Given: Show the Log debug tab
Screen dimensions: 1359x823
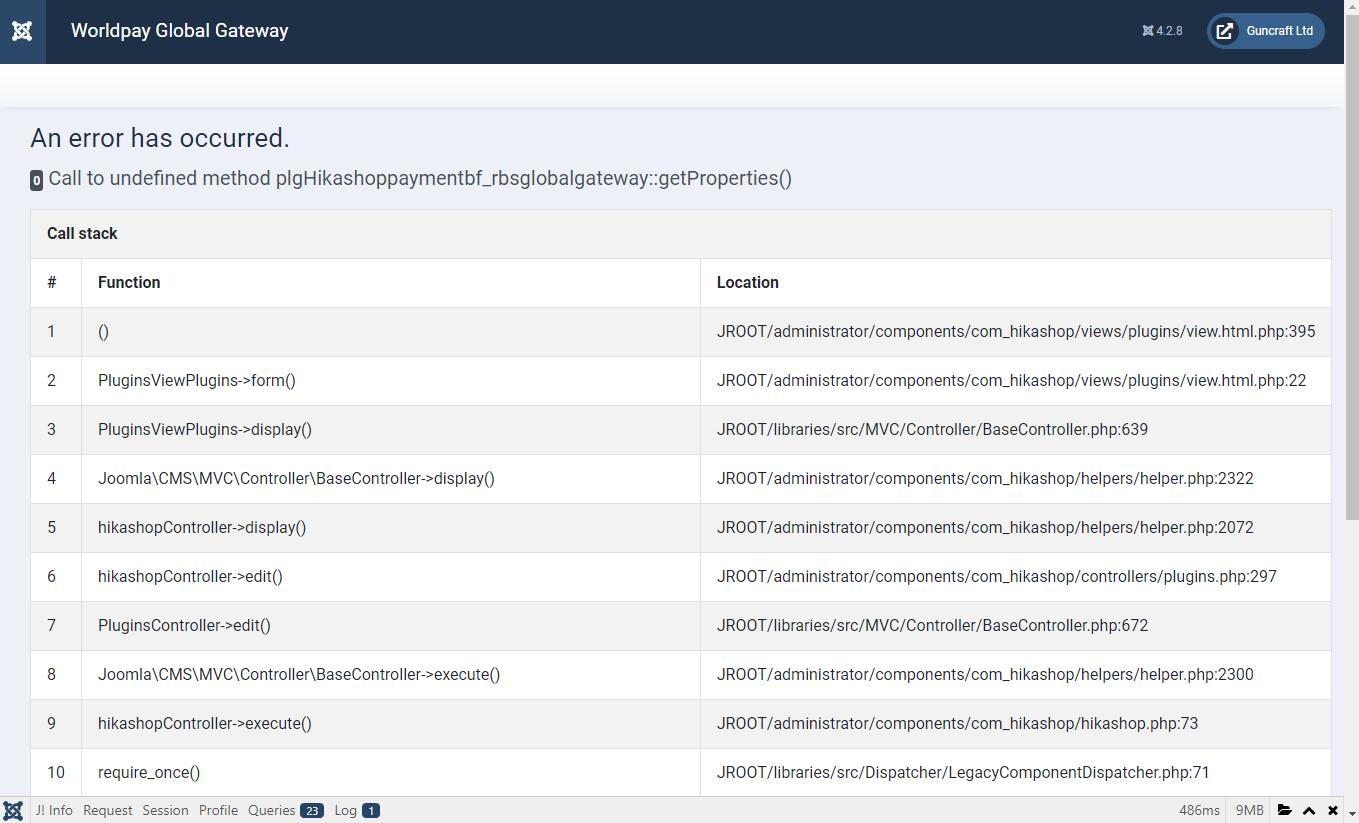Looking at the screenshot, I should pos(345,810).
